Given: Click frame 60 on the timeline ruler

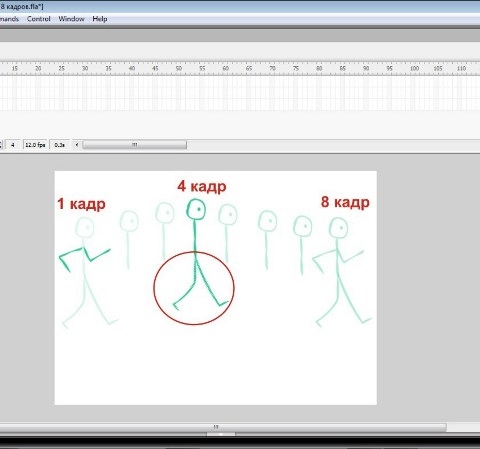Looking at the screenshot, I should (x=226, y=68).
